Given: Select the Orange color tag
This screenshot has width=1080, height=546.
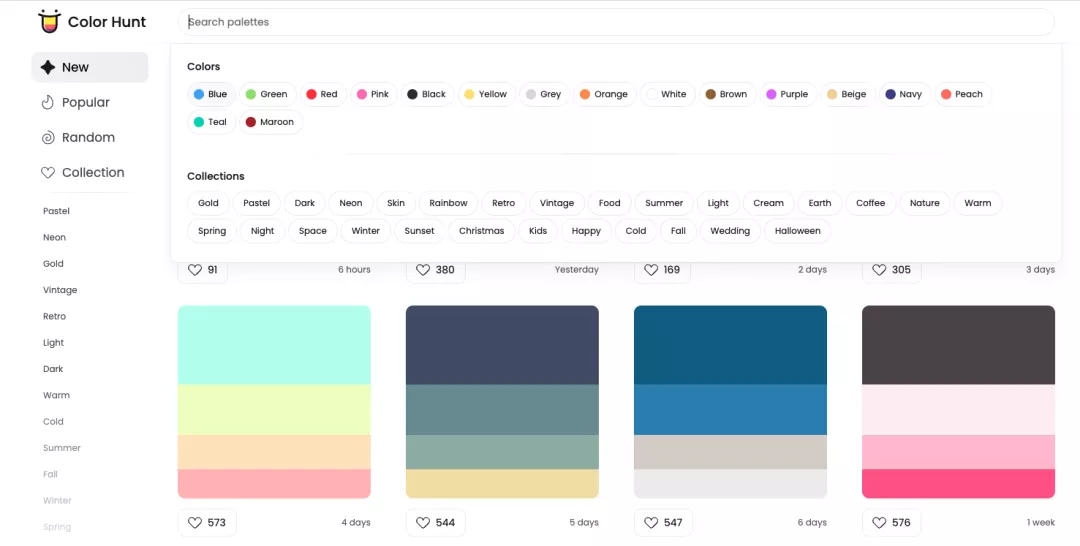Looking at the screenshot, I should coord(604,94).
